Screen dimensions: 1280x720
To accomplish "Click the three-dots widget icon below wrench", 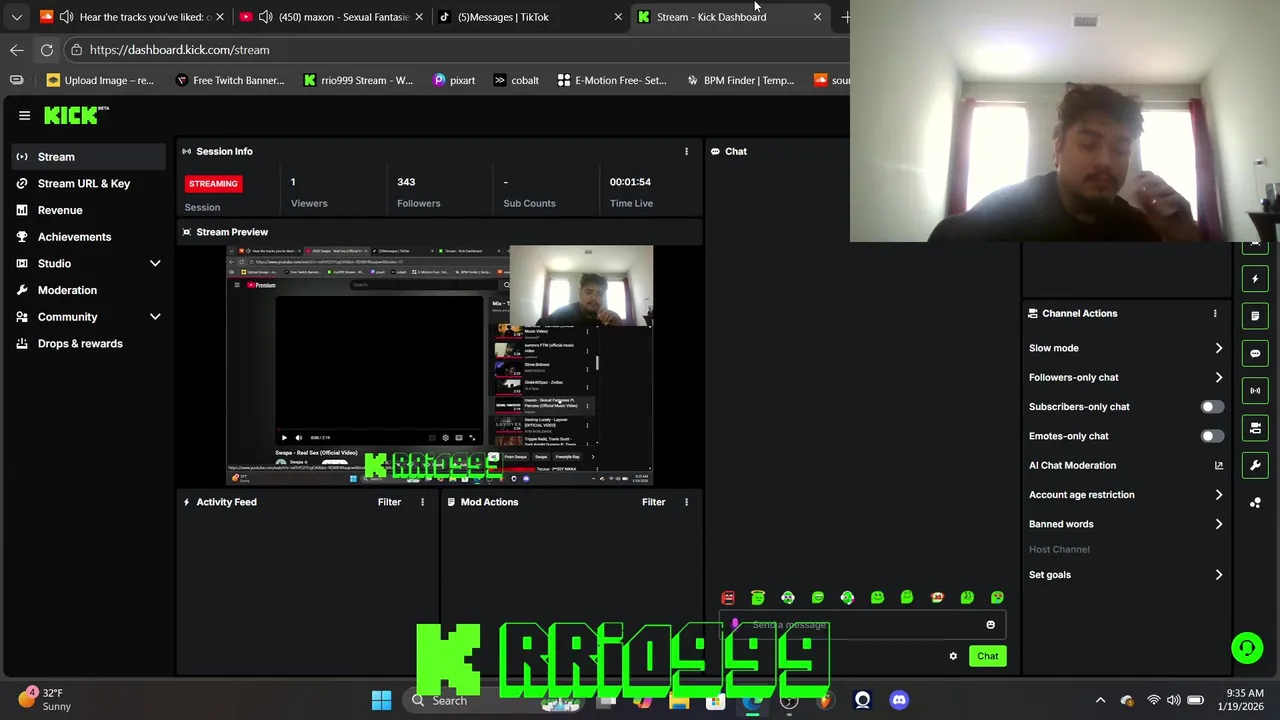I will pos(1255,502).
